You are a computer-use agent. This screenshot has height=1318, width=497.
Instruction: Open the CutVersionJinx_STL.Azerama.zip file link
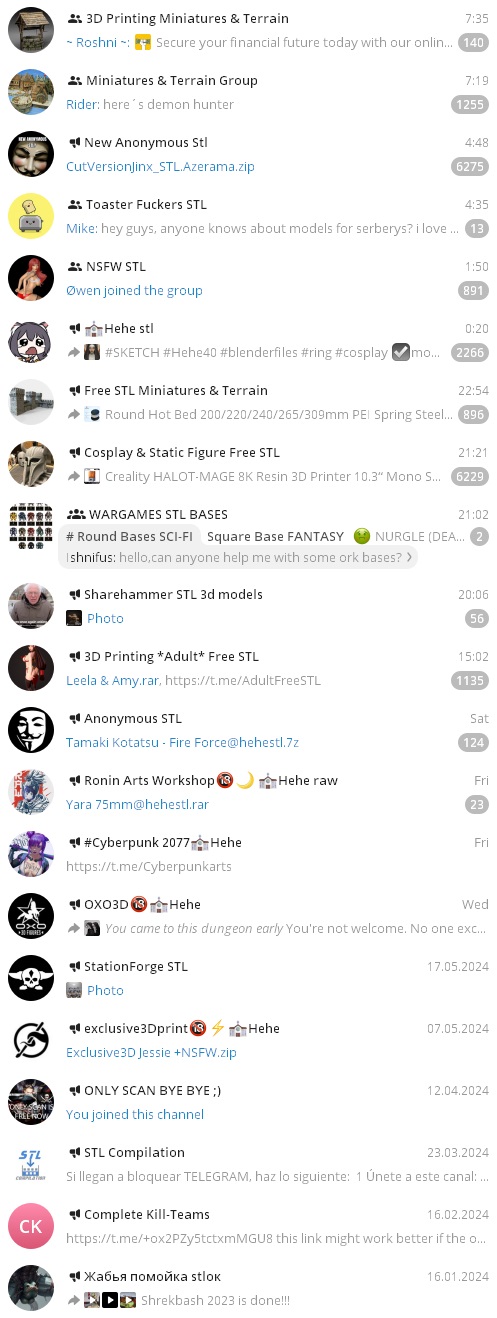[x=160, y=166]
